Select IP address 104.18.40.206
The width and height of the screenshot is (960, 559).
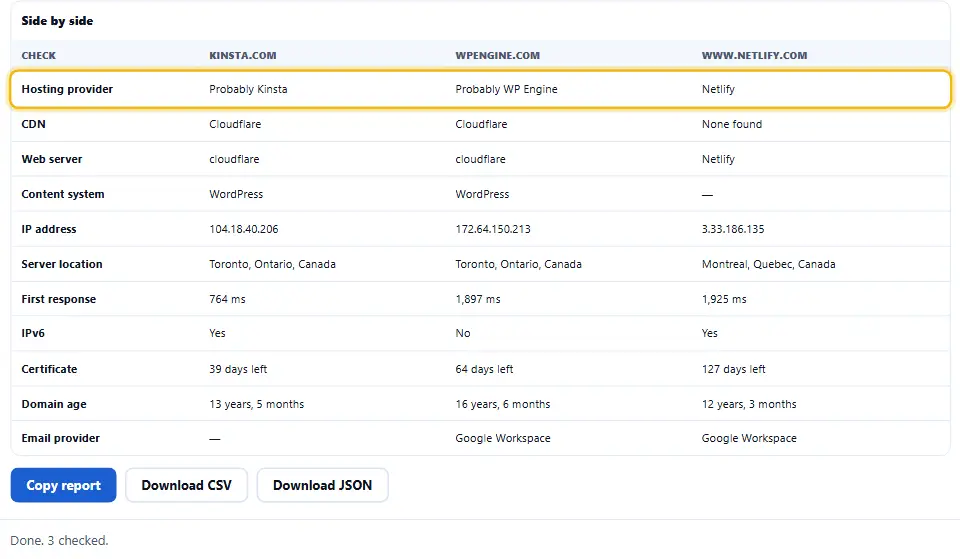pyautogui.click(x=244, y=229)
